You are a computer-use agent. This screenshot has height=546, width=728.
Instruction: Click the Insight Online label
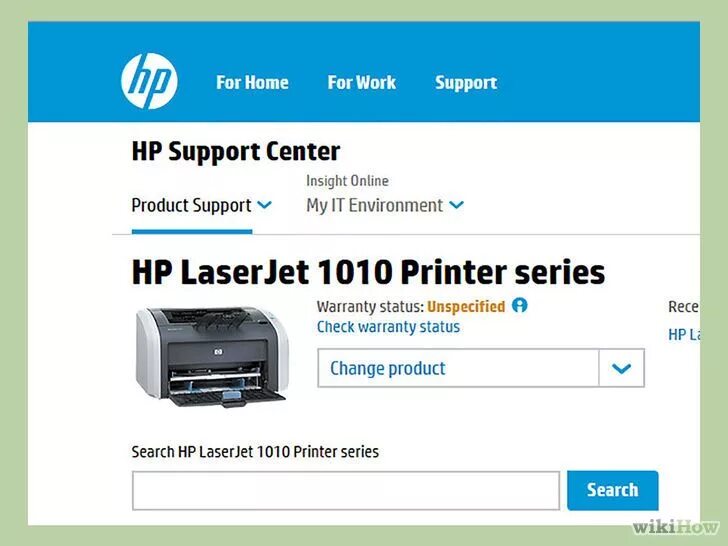347,181
